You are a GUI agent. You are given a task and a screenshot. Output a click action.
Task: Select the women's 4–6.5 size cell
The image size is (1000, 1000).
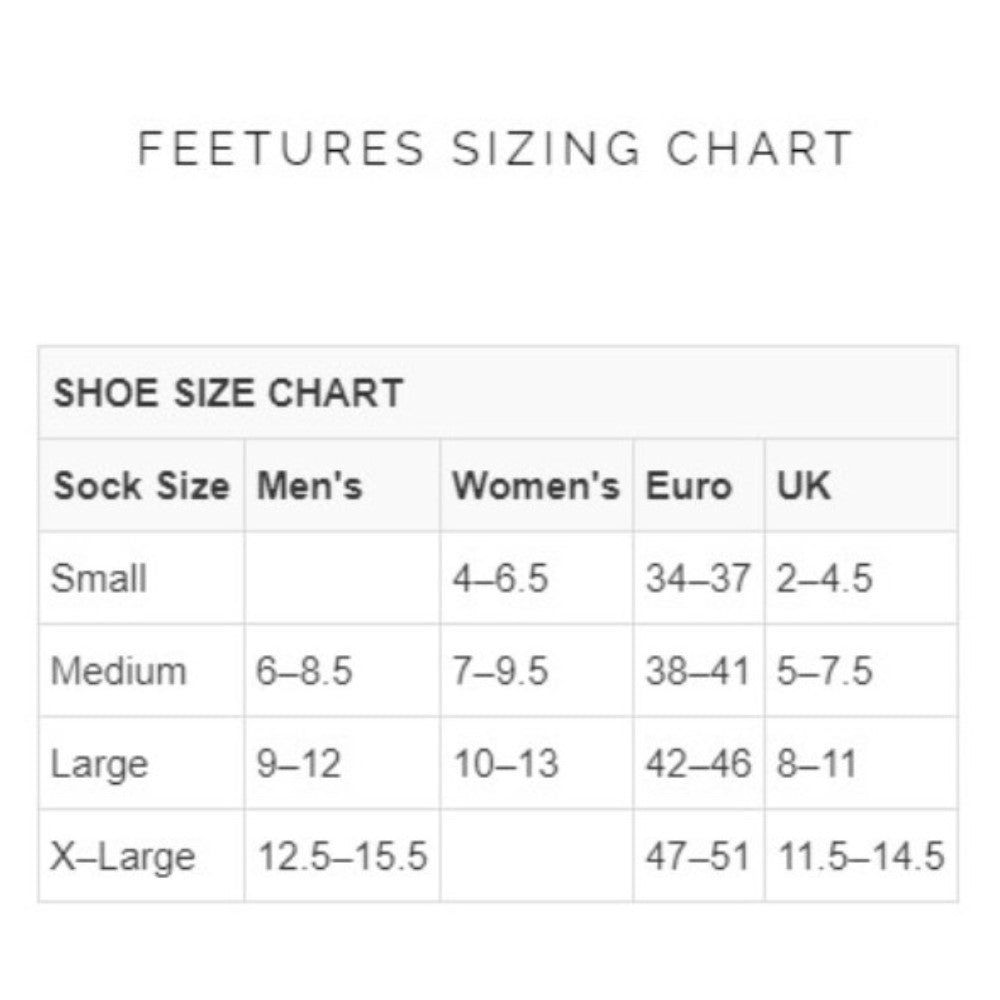pyautogui.click(x=500, y=579)
